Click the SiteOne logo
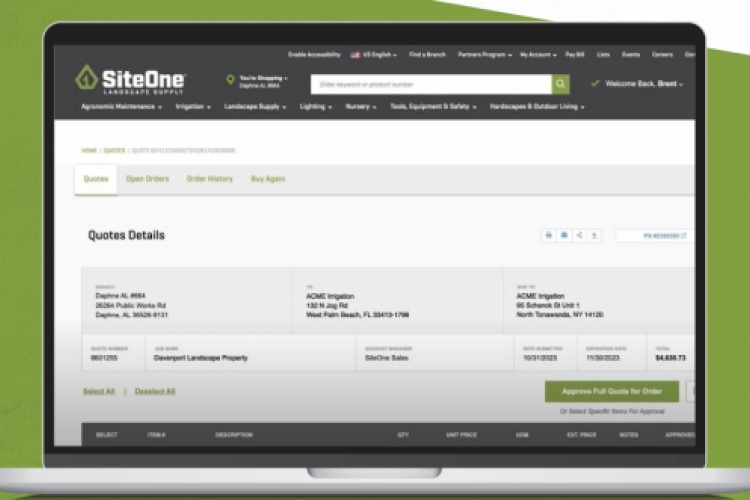The width and height of the screenshot is (750, 500). point(130,80)
